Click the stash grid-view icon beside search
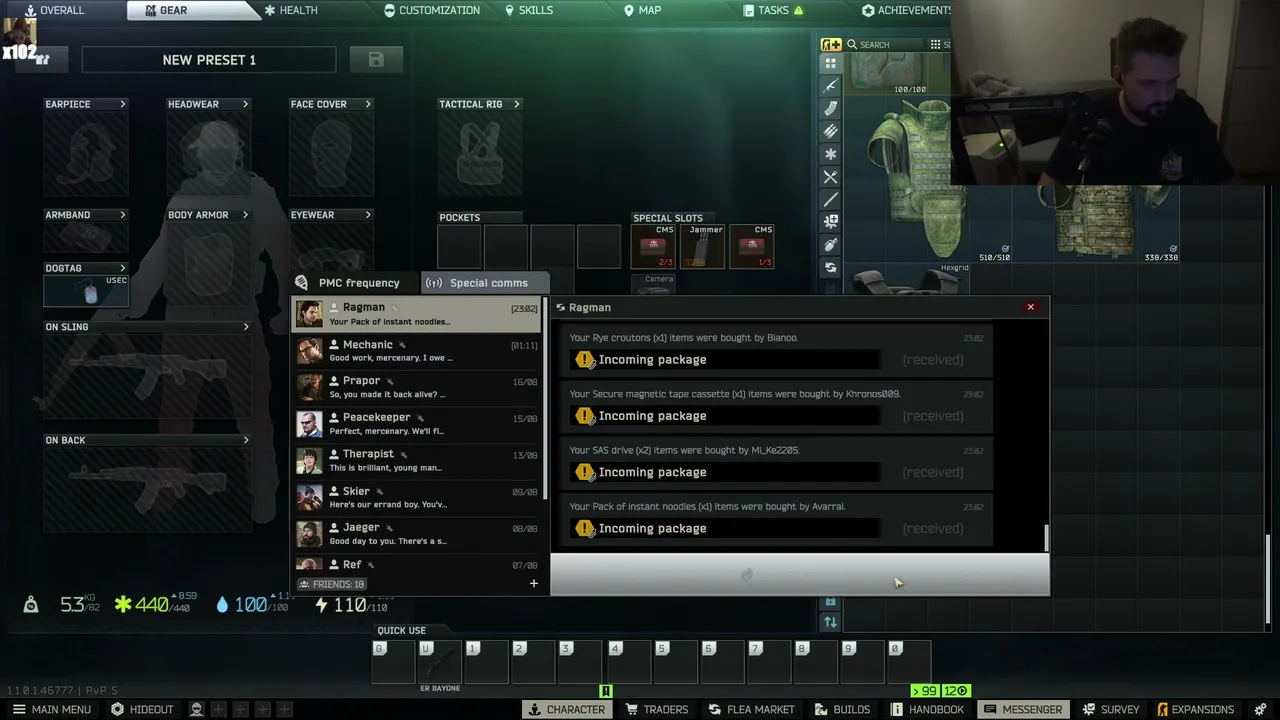This screenshot has height=720, width=1280. [935, 45]
